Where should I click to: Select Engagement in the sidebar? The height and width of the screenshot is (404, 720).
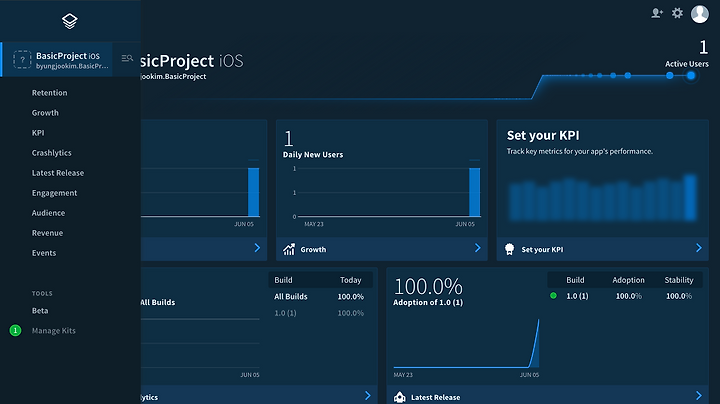click(54, 193)
